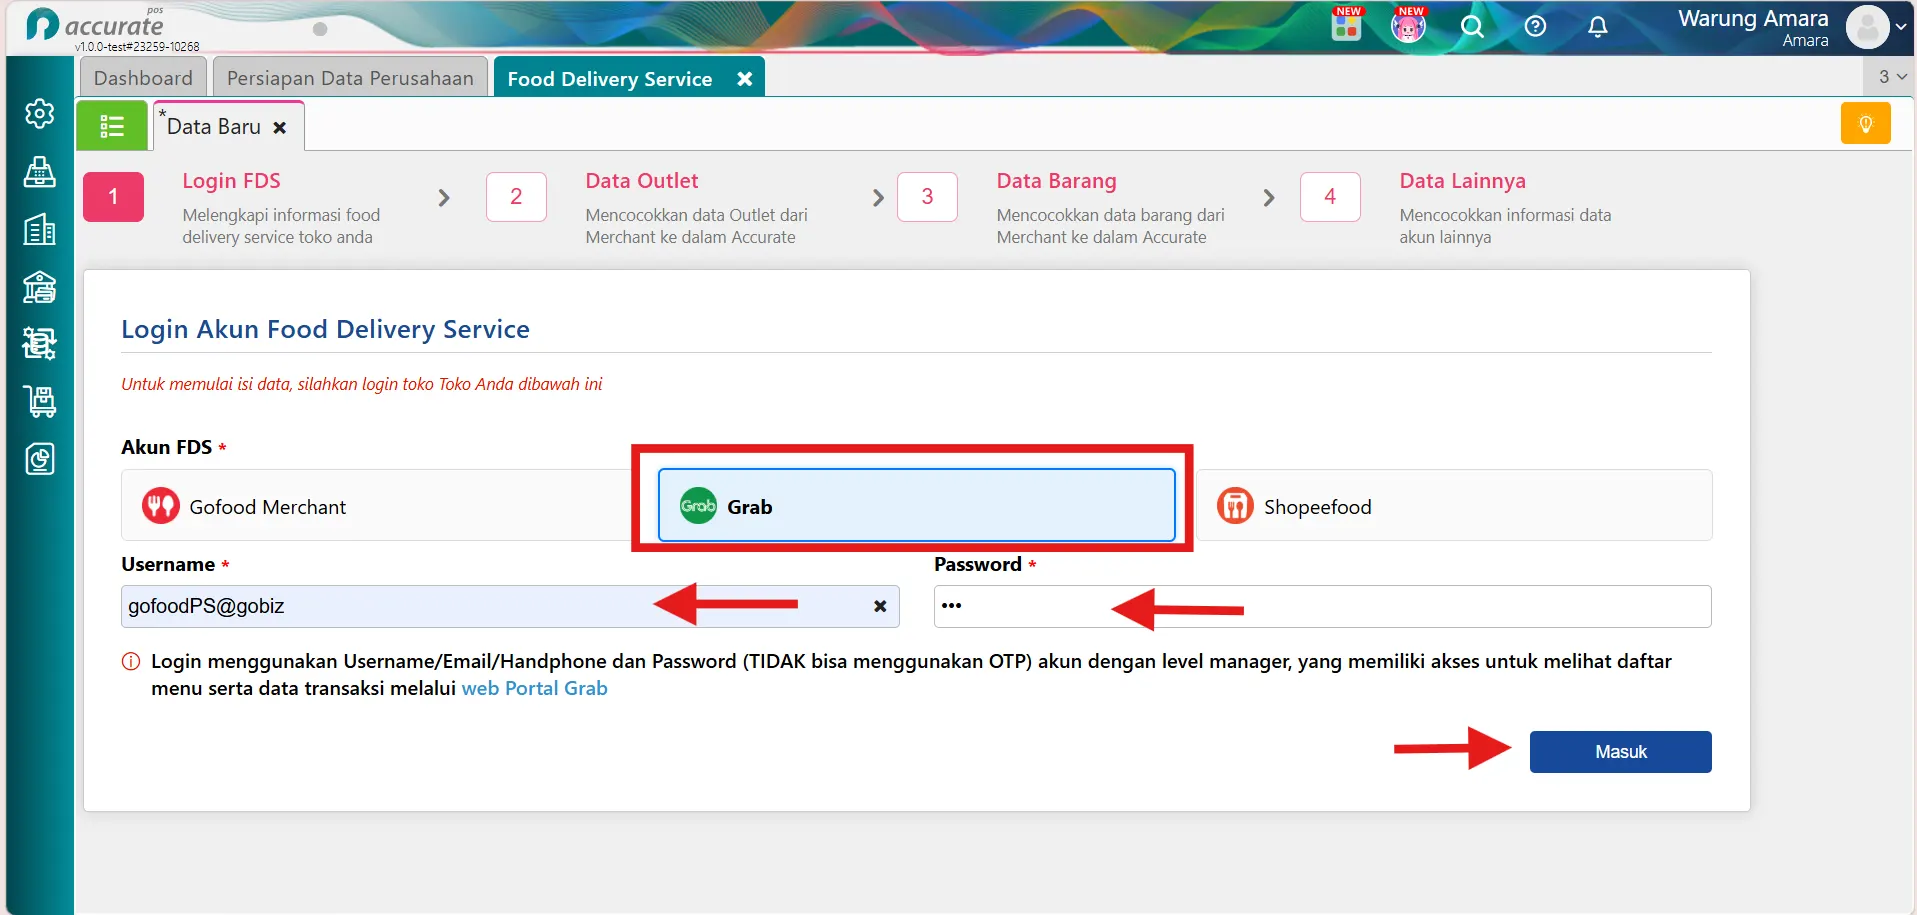
Task: Expand the tab counter dropdown showing 3
Action: click(x=1892, y=76)
